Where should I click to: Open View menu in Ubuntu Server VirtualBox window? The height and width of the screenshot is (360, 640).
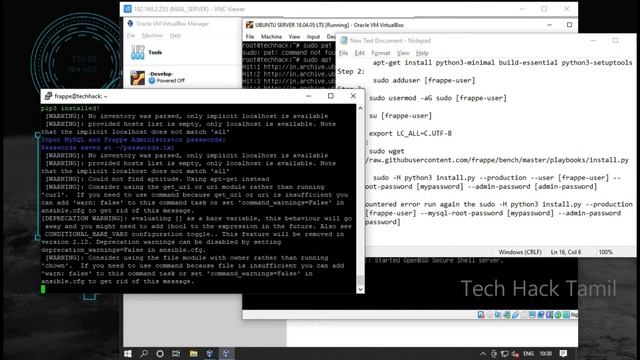tap(294, 37)
